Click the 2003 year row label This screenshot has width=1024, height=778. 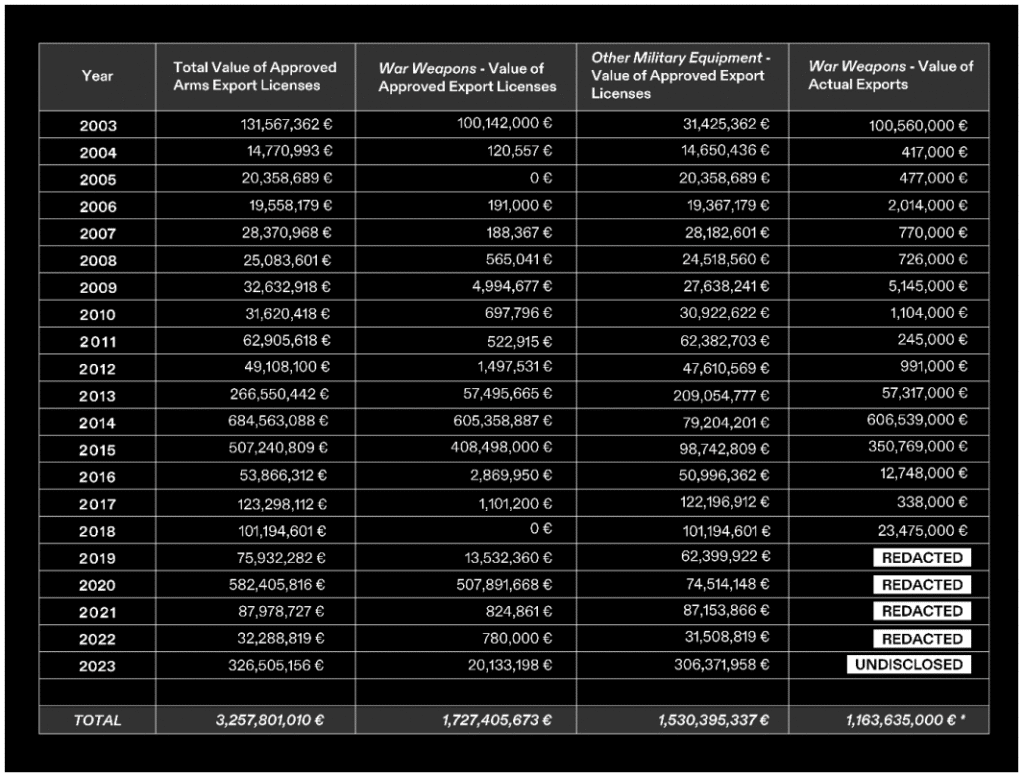(97, 126)
